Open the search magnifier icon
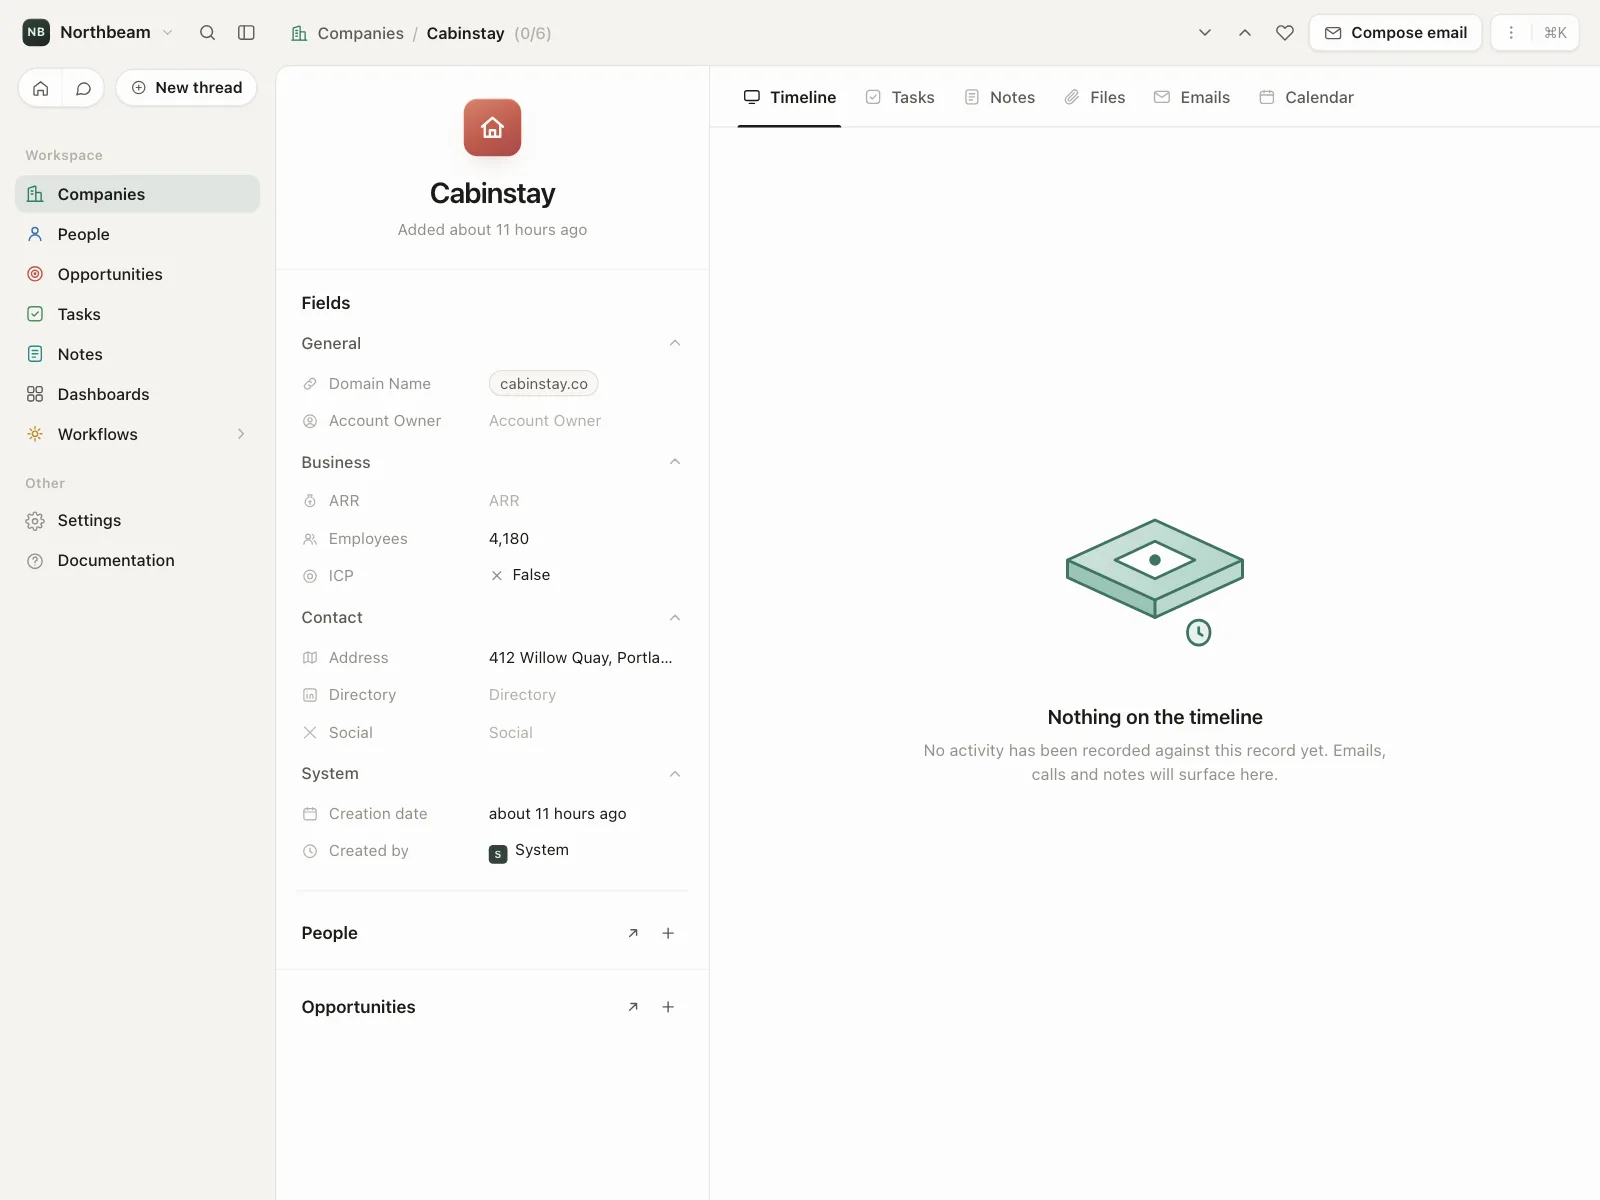Viewport: 1600px width, 1200px height. pos(207,32)
